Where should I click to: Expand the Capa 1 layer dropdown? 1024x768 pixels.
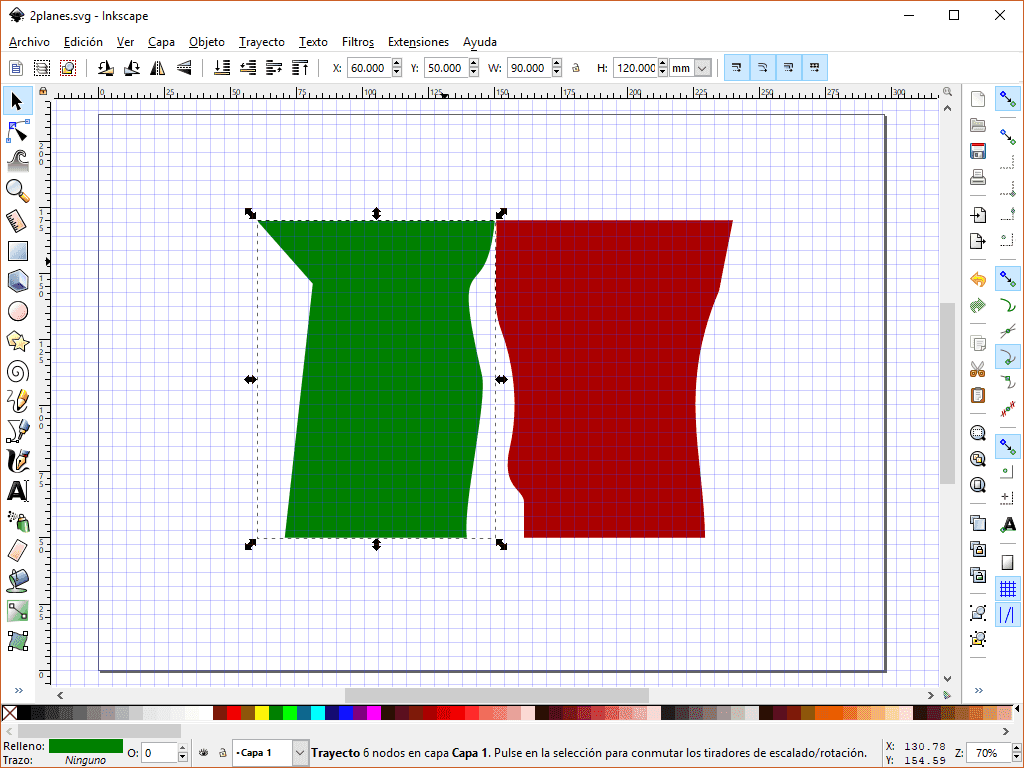[300, 752]
